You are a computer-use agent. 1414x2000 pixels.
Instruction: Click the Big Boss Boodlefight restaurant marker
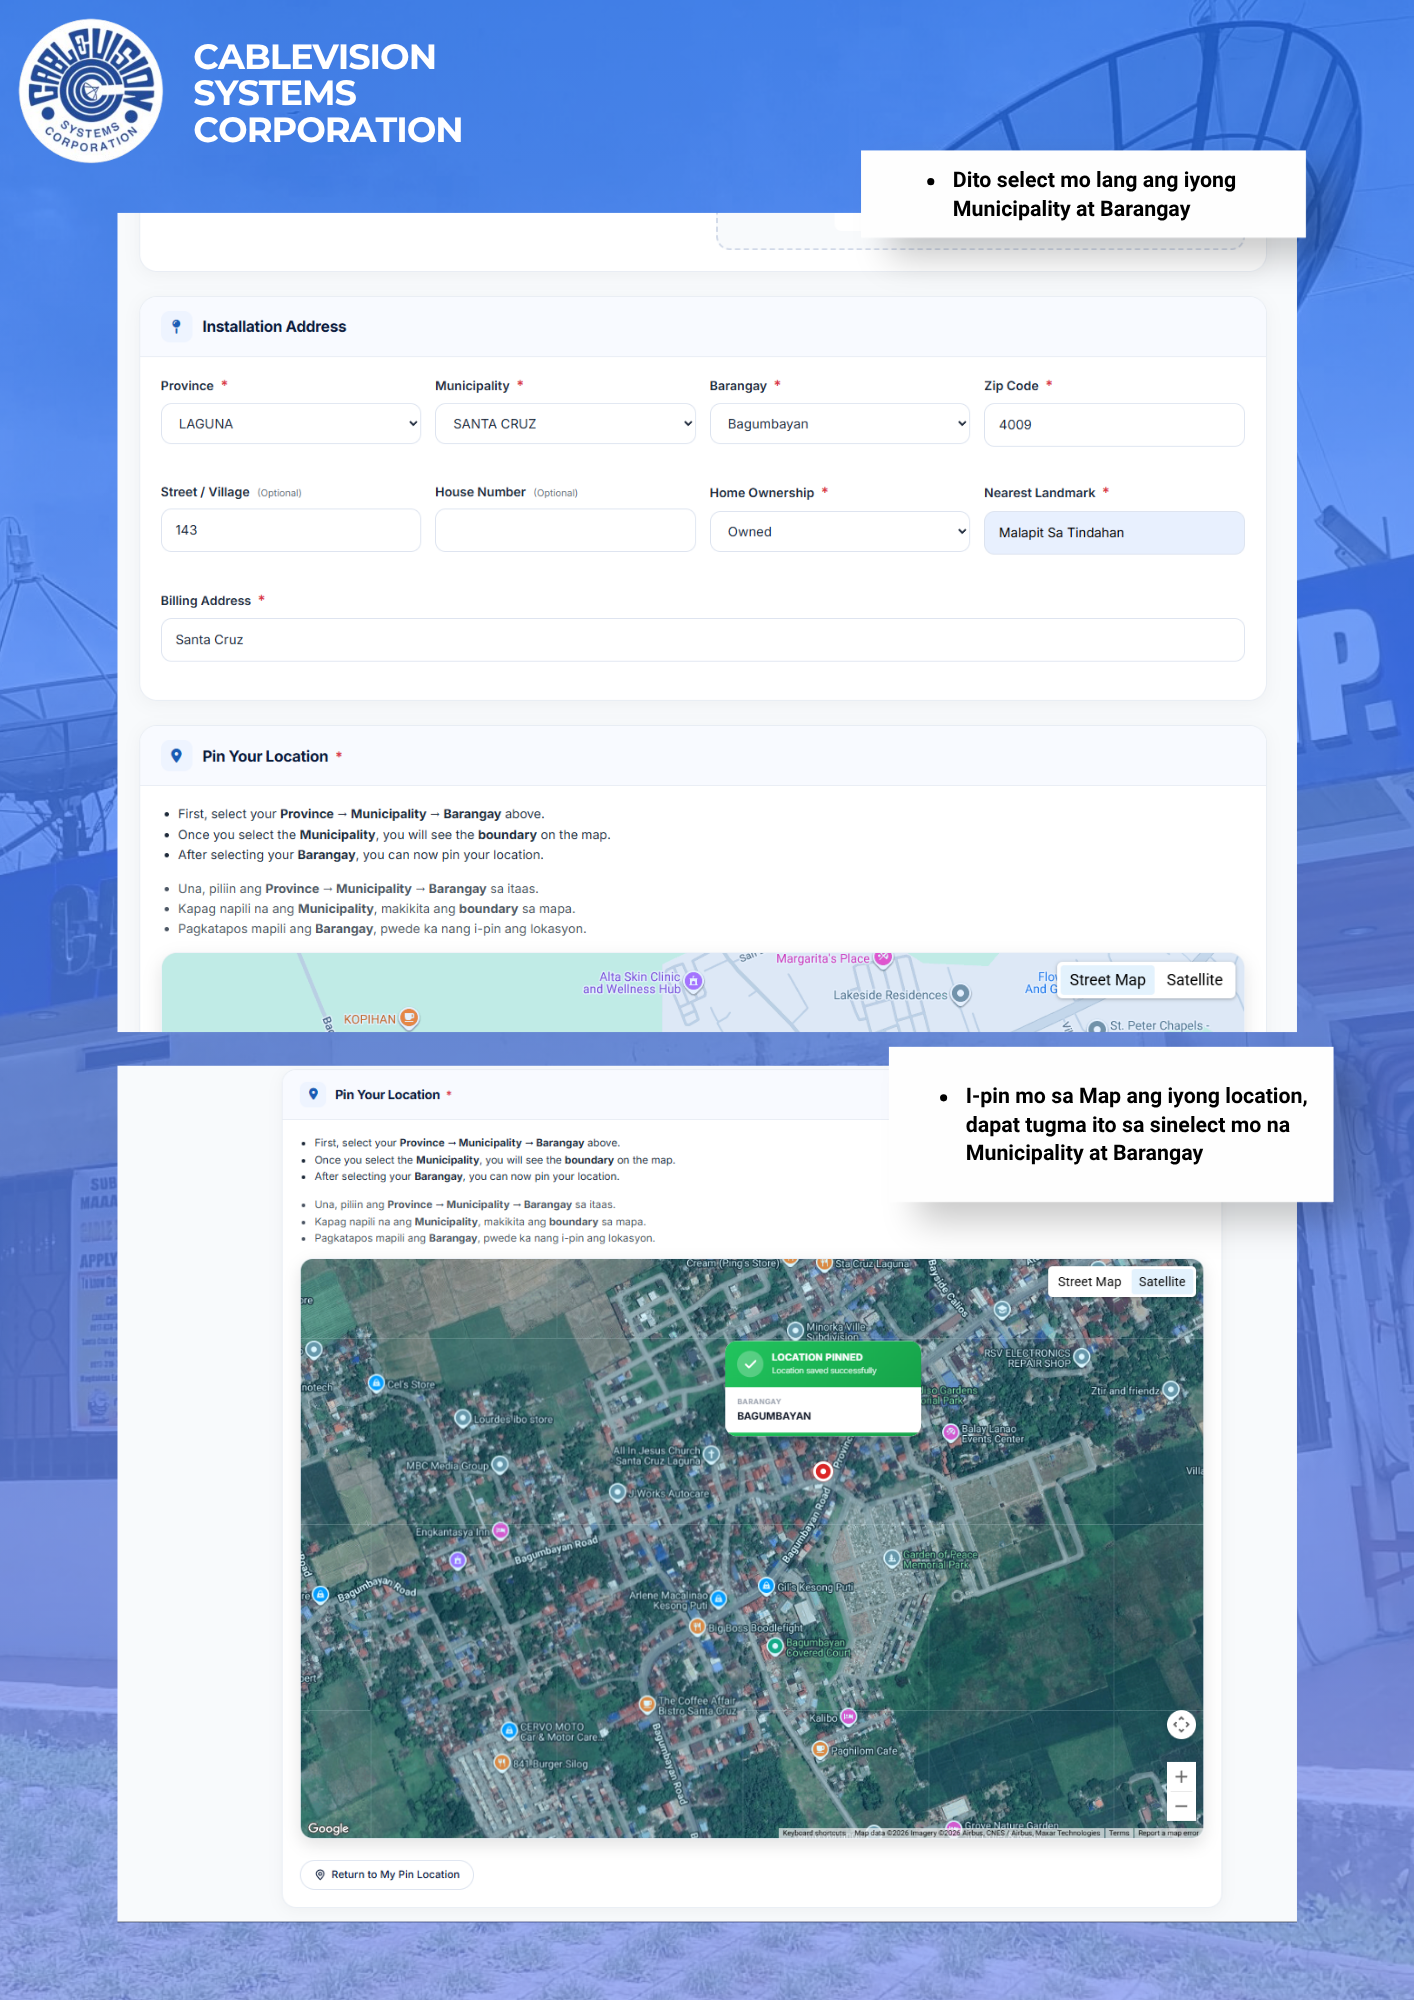point(697,1627)
